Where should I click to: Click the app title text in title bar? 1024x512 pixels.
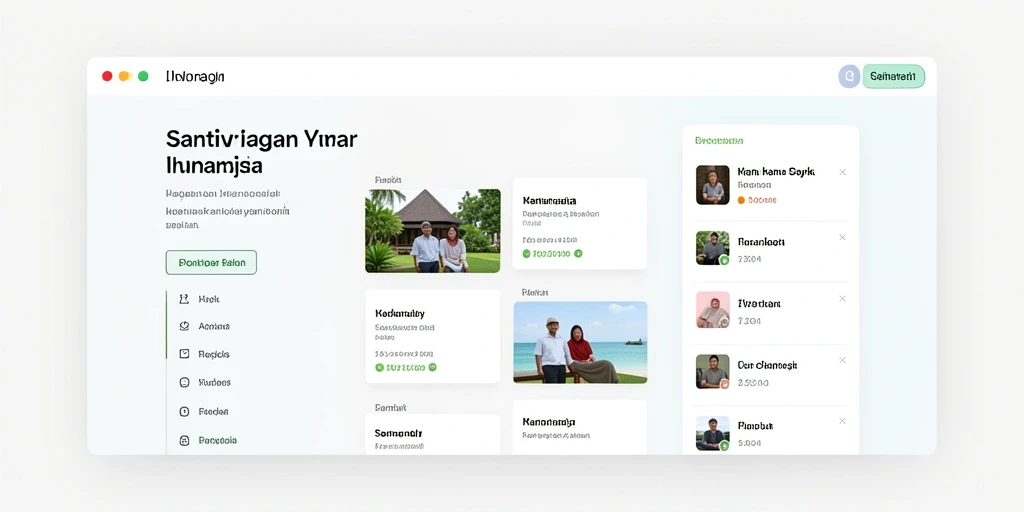(195, 76)
